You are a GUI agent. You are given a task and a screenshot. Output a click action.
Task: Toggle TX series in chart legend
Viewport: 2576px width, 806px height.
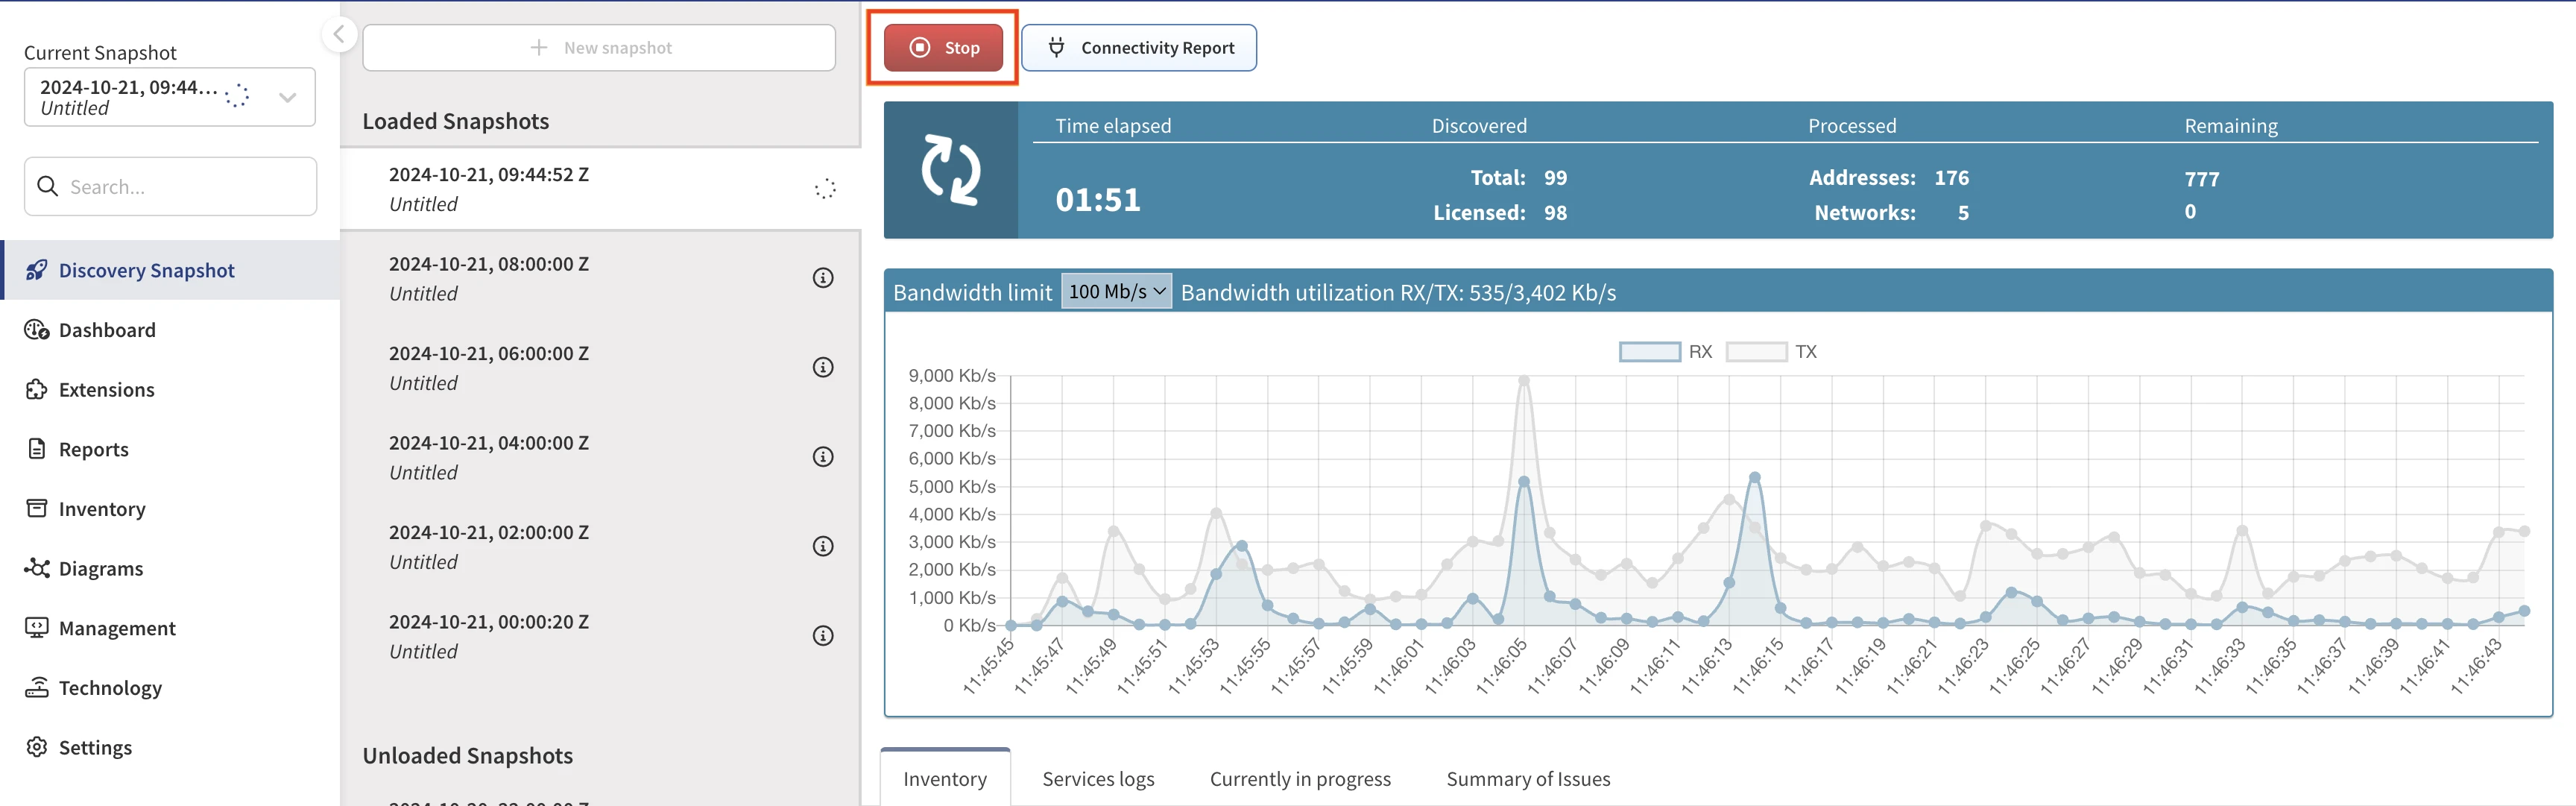pyautogui.click(x=1756, y=352)
